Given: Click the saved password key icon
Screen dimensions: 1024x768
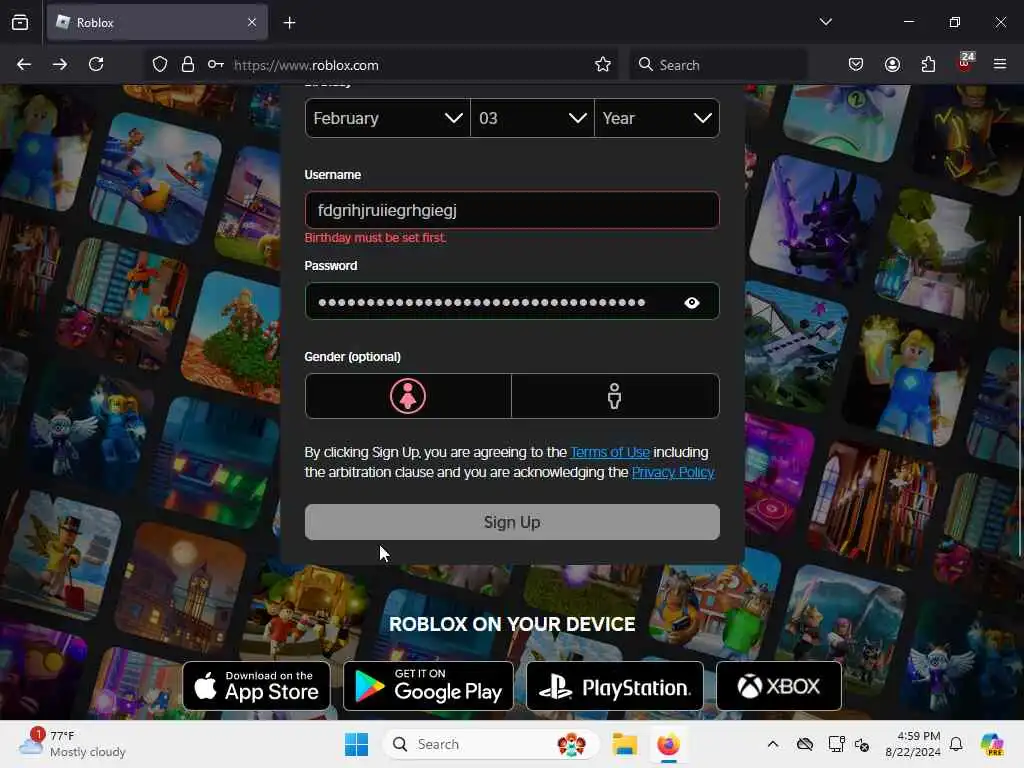Looking at the screenshot, I should pyautogui.click(x=216, y=64).
